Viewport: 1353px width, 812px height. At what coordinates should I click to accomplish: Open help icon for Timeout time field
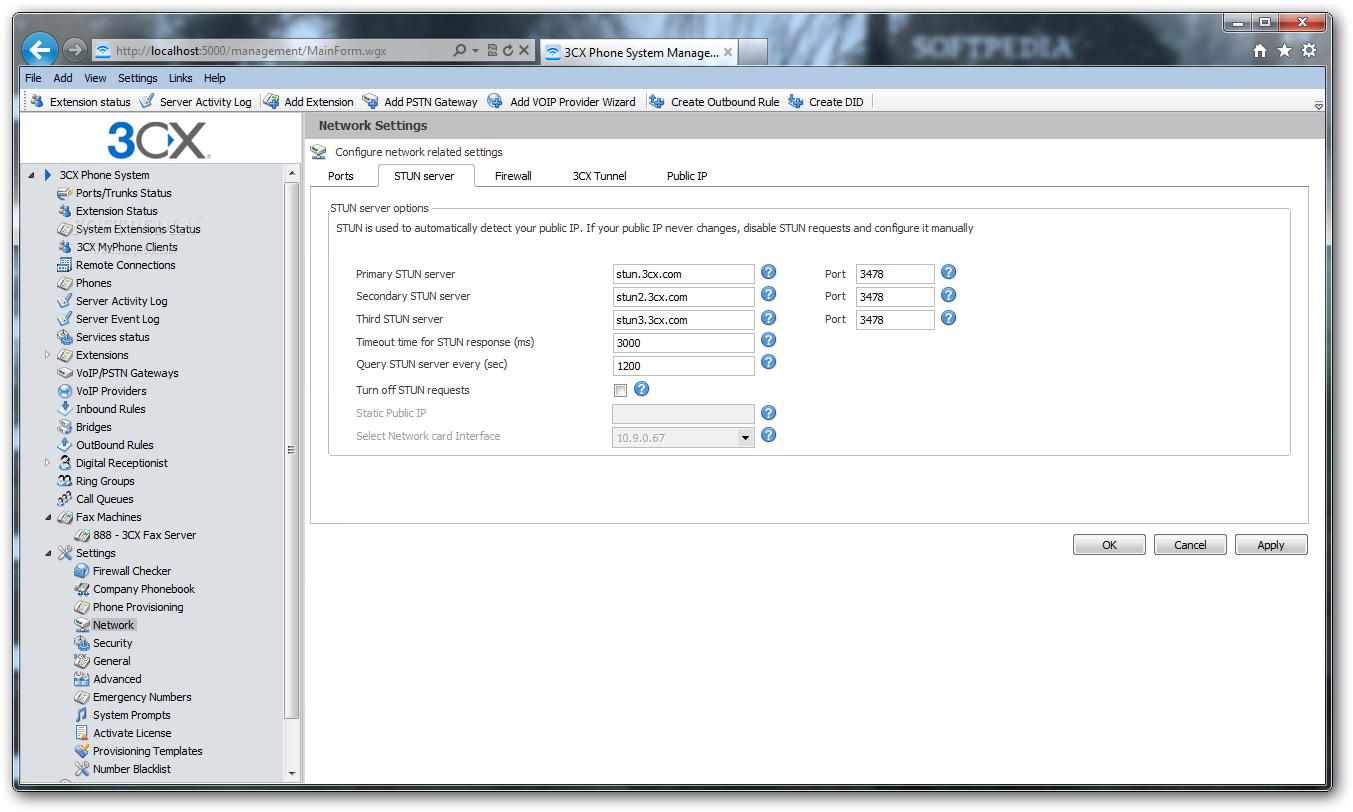(x=769, y=340)
